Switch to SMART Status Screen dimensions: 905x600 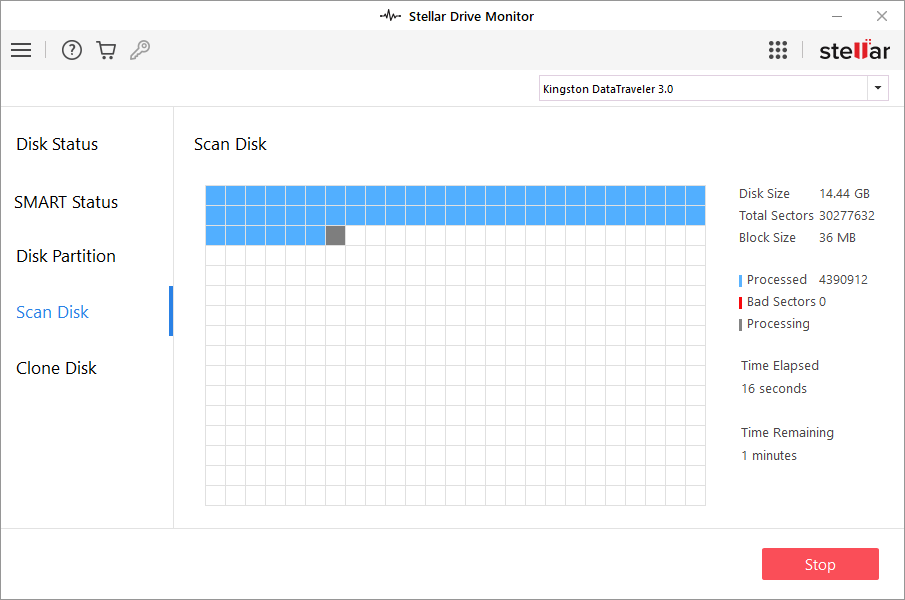(x=66, y=202)
